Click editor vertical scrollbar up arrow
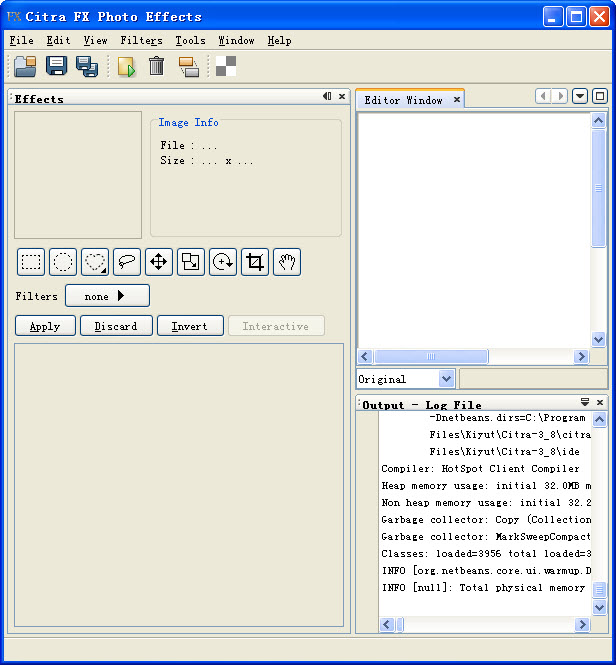This screenshot has width=616, height=665. point(599,121)
